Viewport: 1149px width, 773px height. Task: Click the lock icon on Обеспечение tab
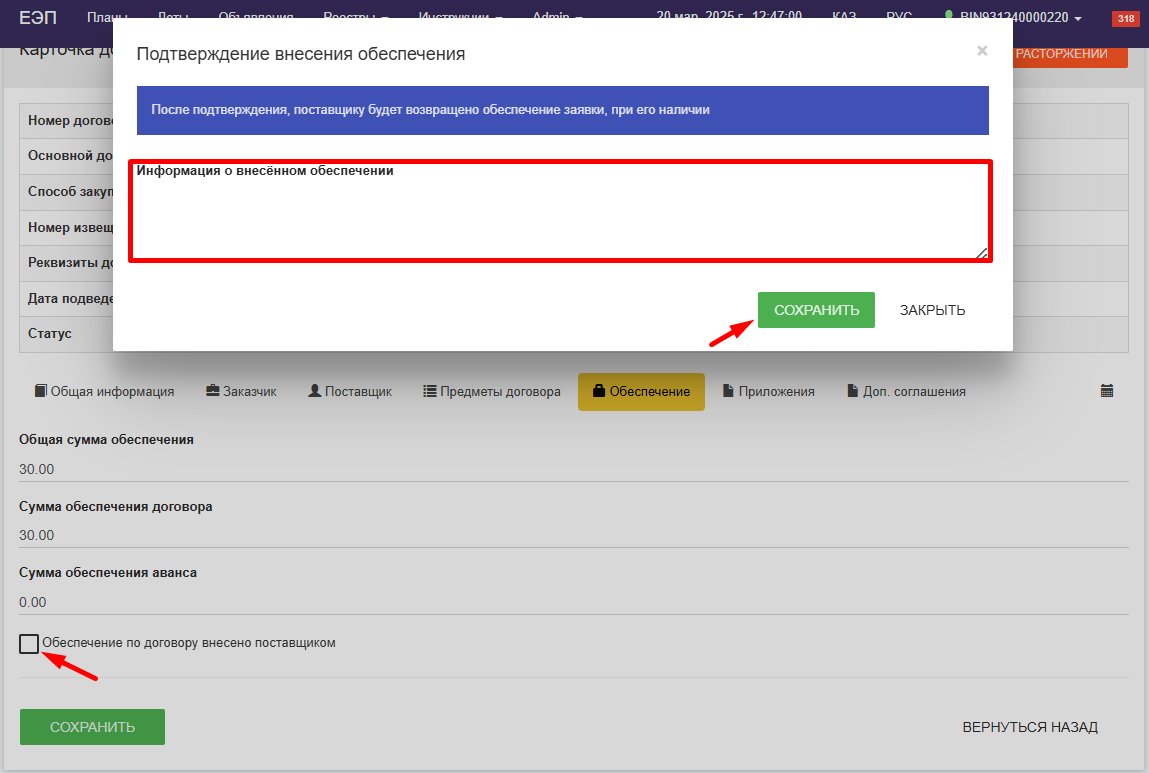tap(599, 392)
